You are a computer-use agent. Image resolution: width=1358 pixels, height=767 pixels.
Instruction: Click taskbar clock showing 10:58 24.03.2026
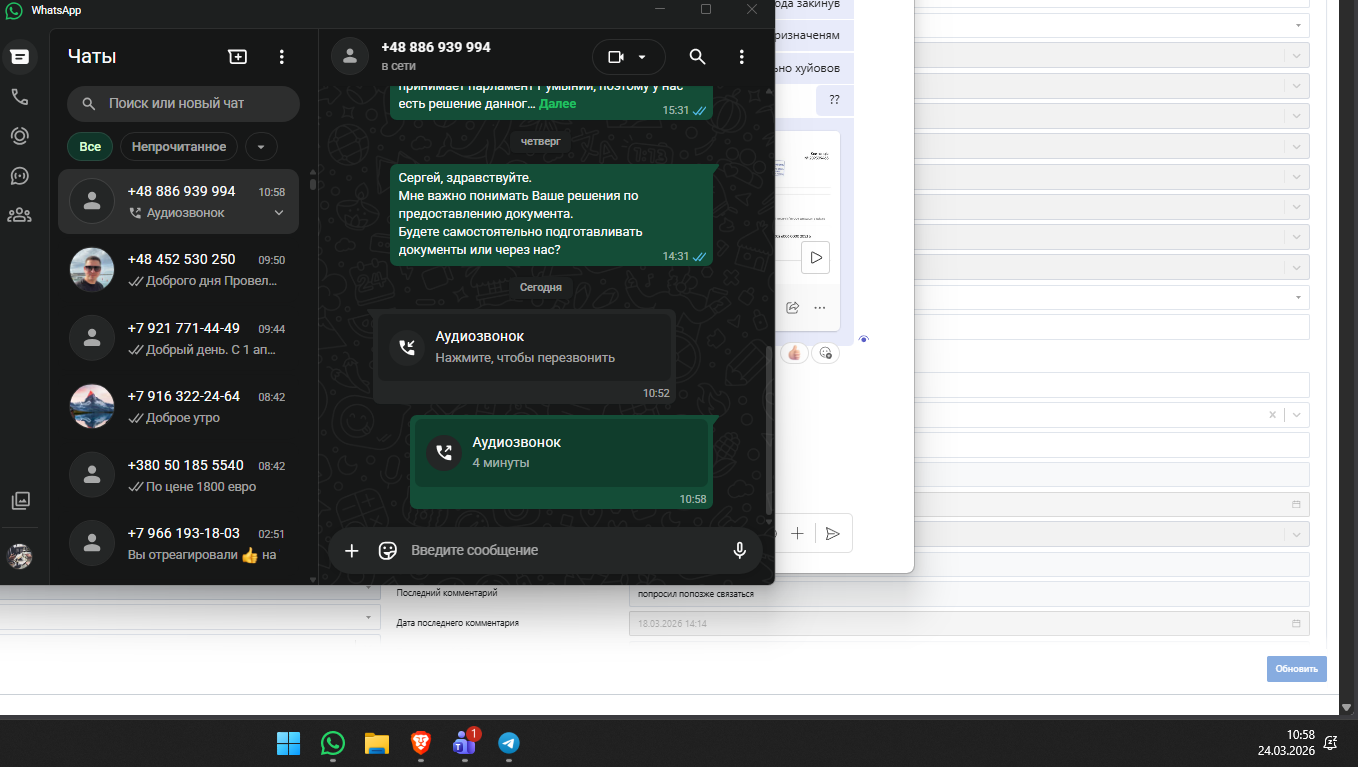[x=1286, y=742]
